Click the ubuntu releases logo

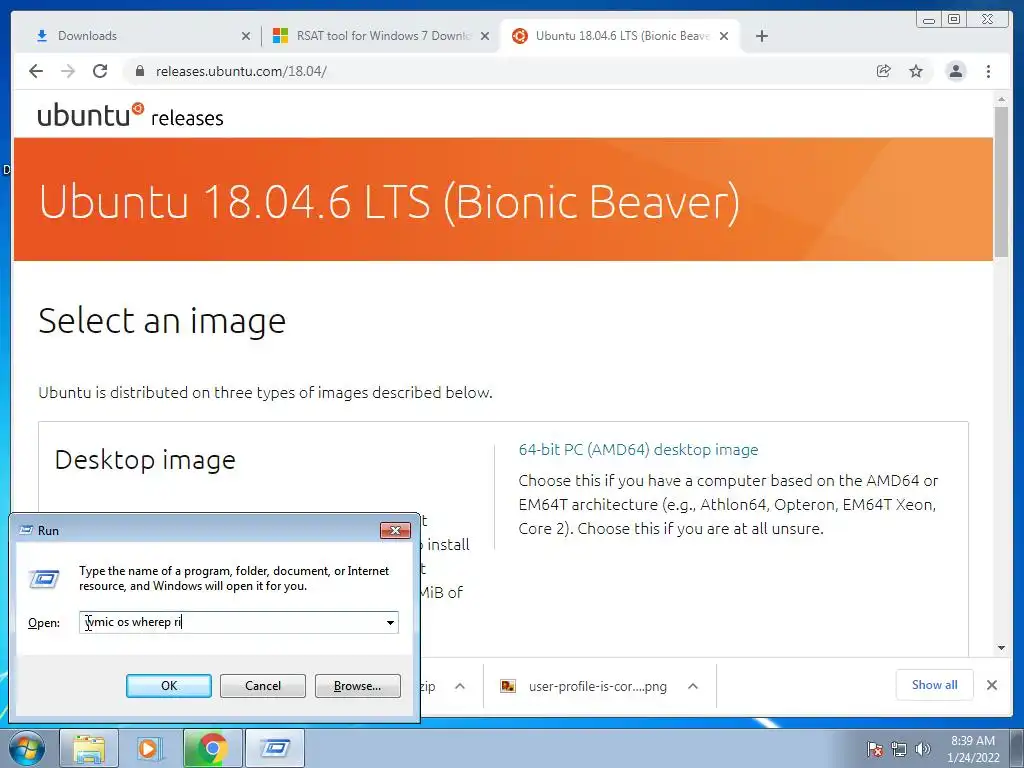click(131, 115)
